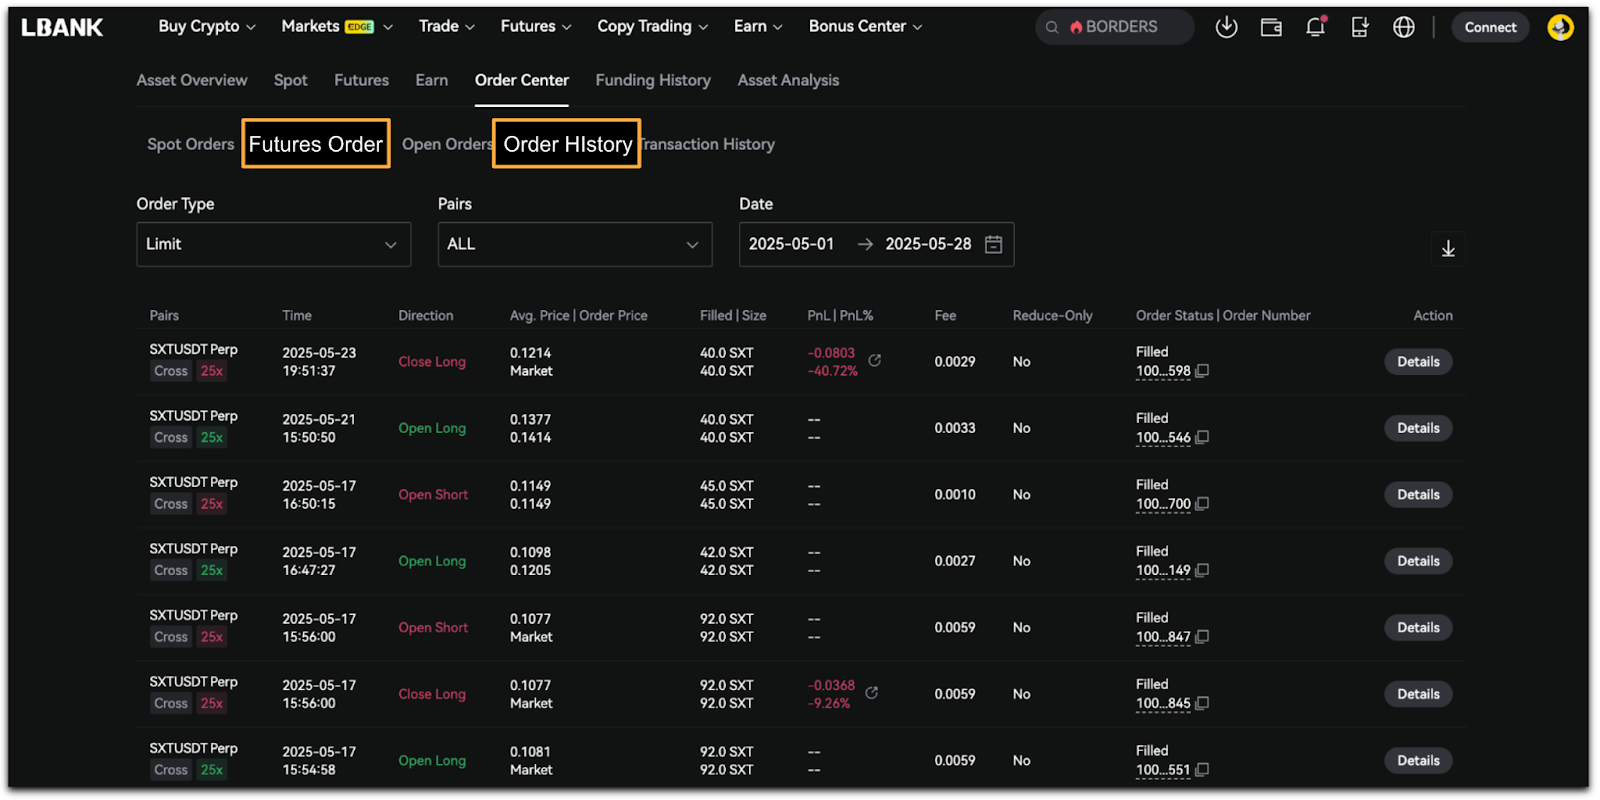Export order history with download arrow icon
The width and height of the screenshot is (1600, 800).
[x=1448, y=249]
